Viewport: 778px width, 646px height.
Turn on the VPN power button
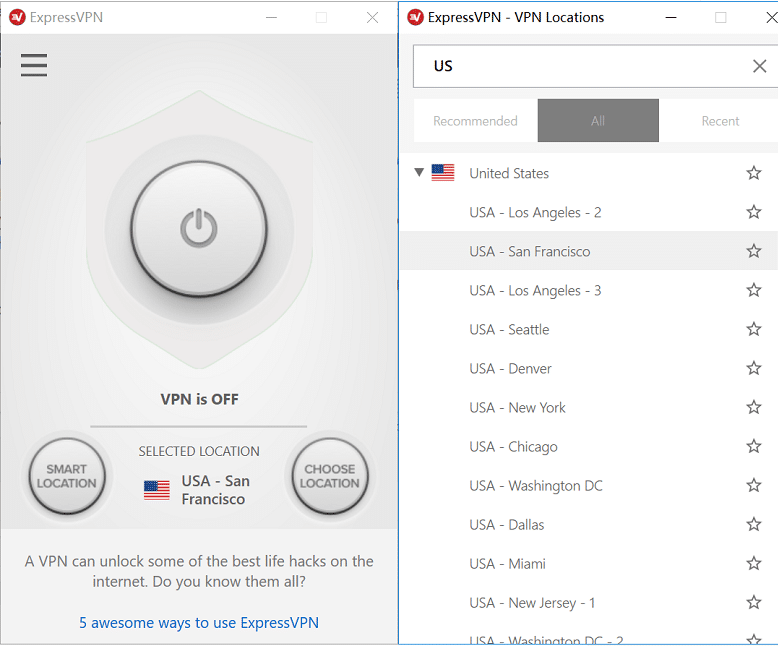(199, 229)
